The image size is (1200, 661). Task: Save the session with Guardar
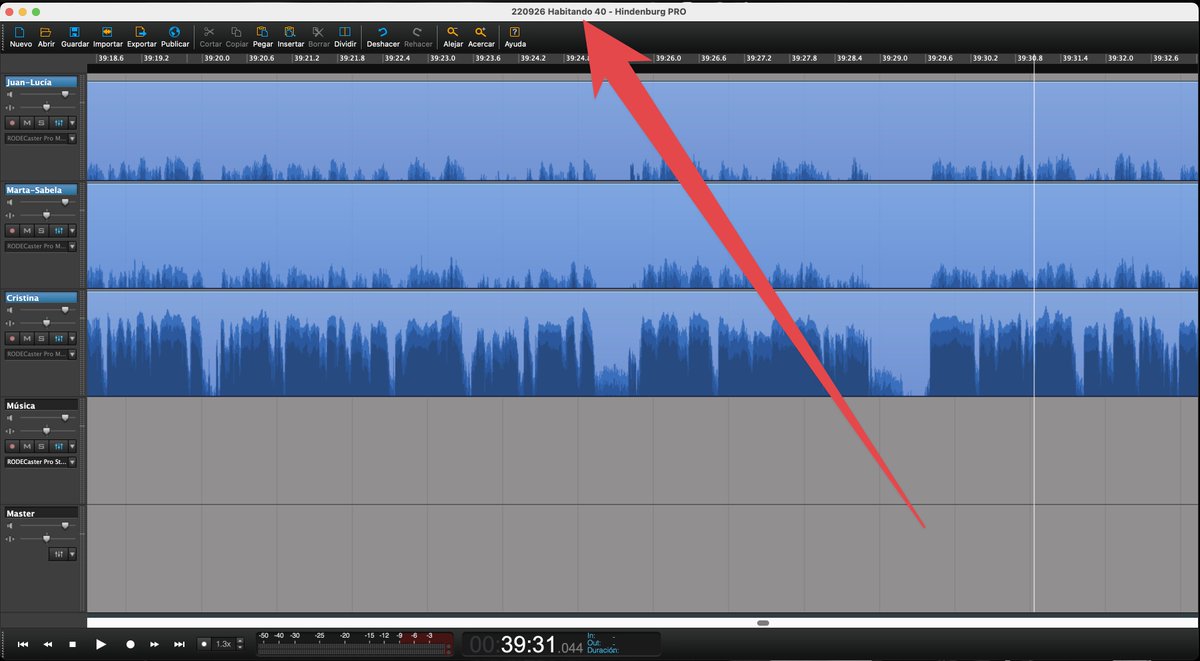[74, 37]
